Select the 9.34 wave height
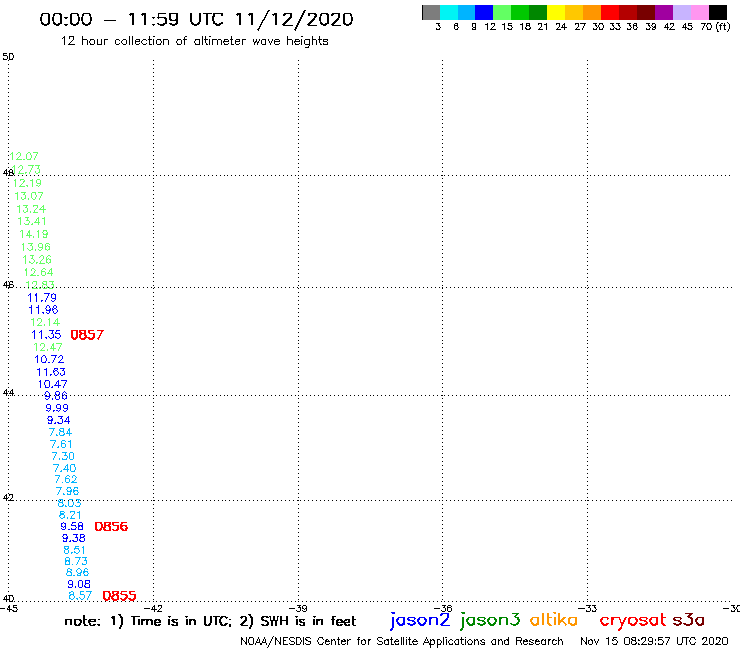The width and height of the screenshot is (740, 650). pyautogui.click(x=59, y=420)
